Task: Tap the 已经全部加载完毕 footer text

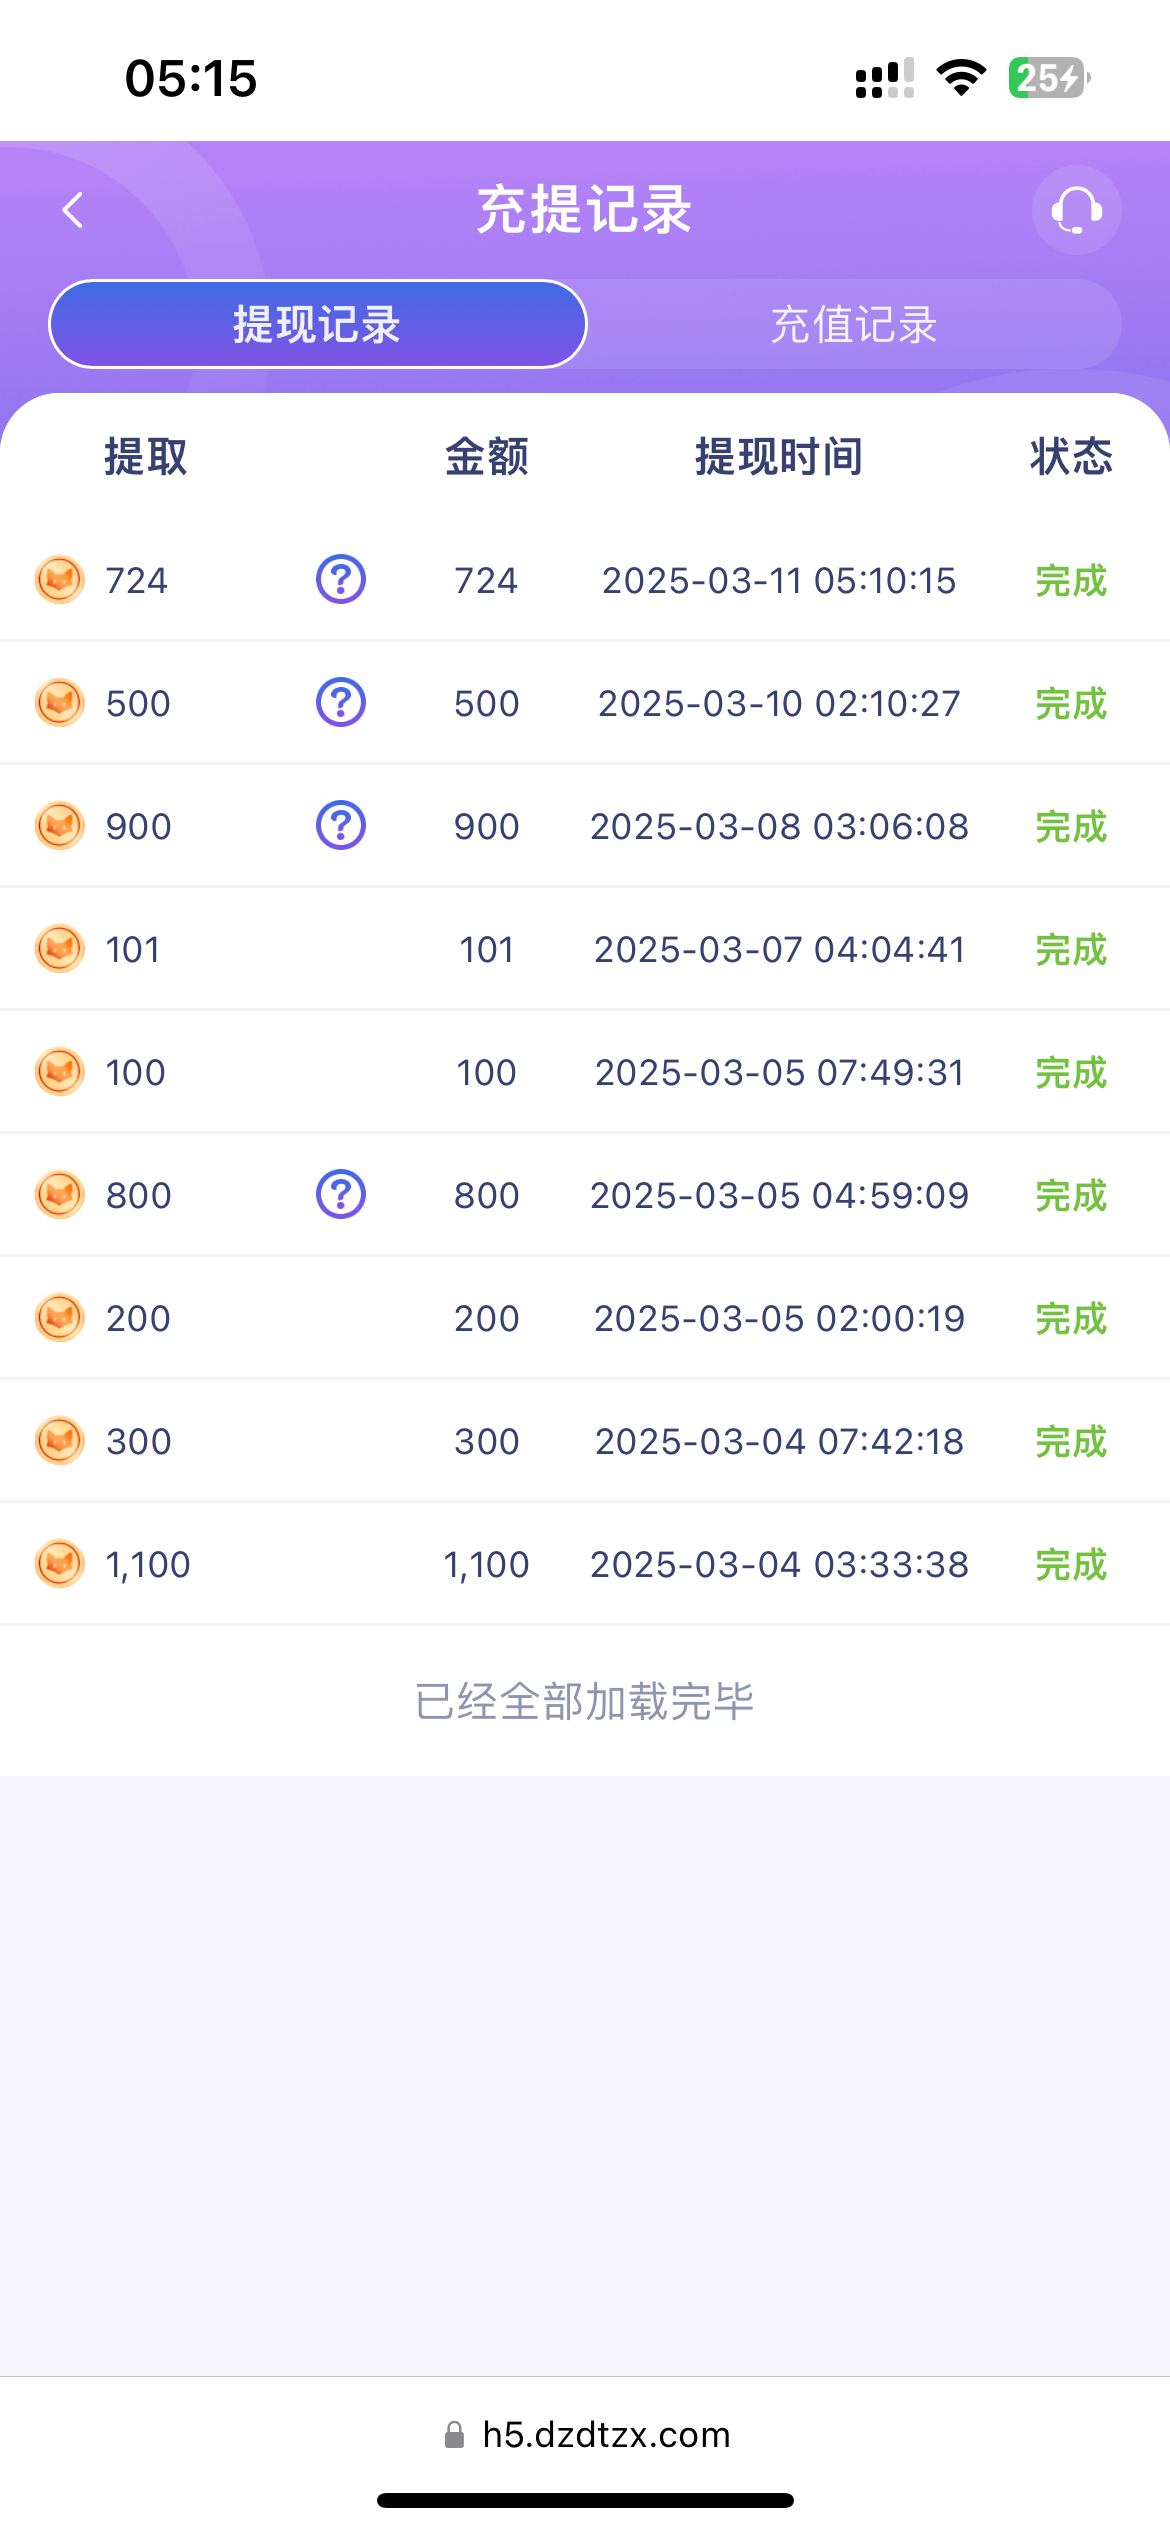Action: point(585,1701)
